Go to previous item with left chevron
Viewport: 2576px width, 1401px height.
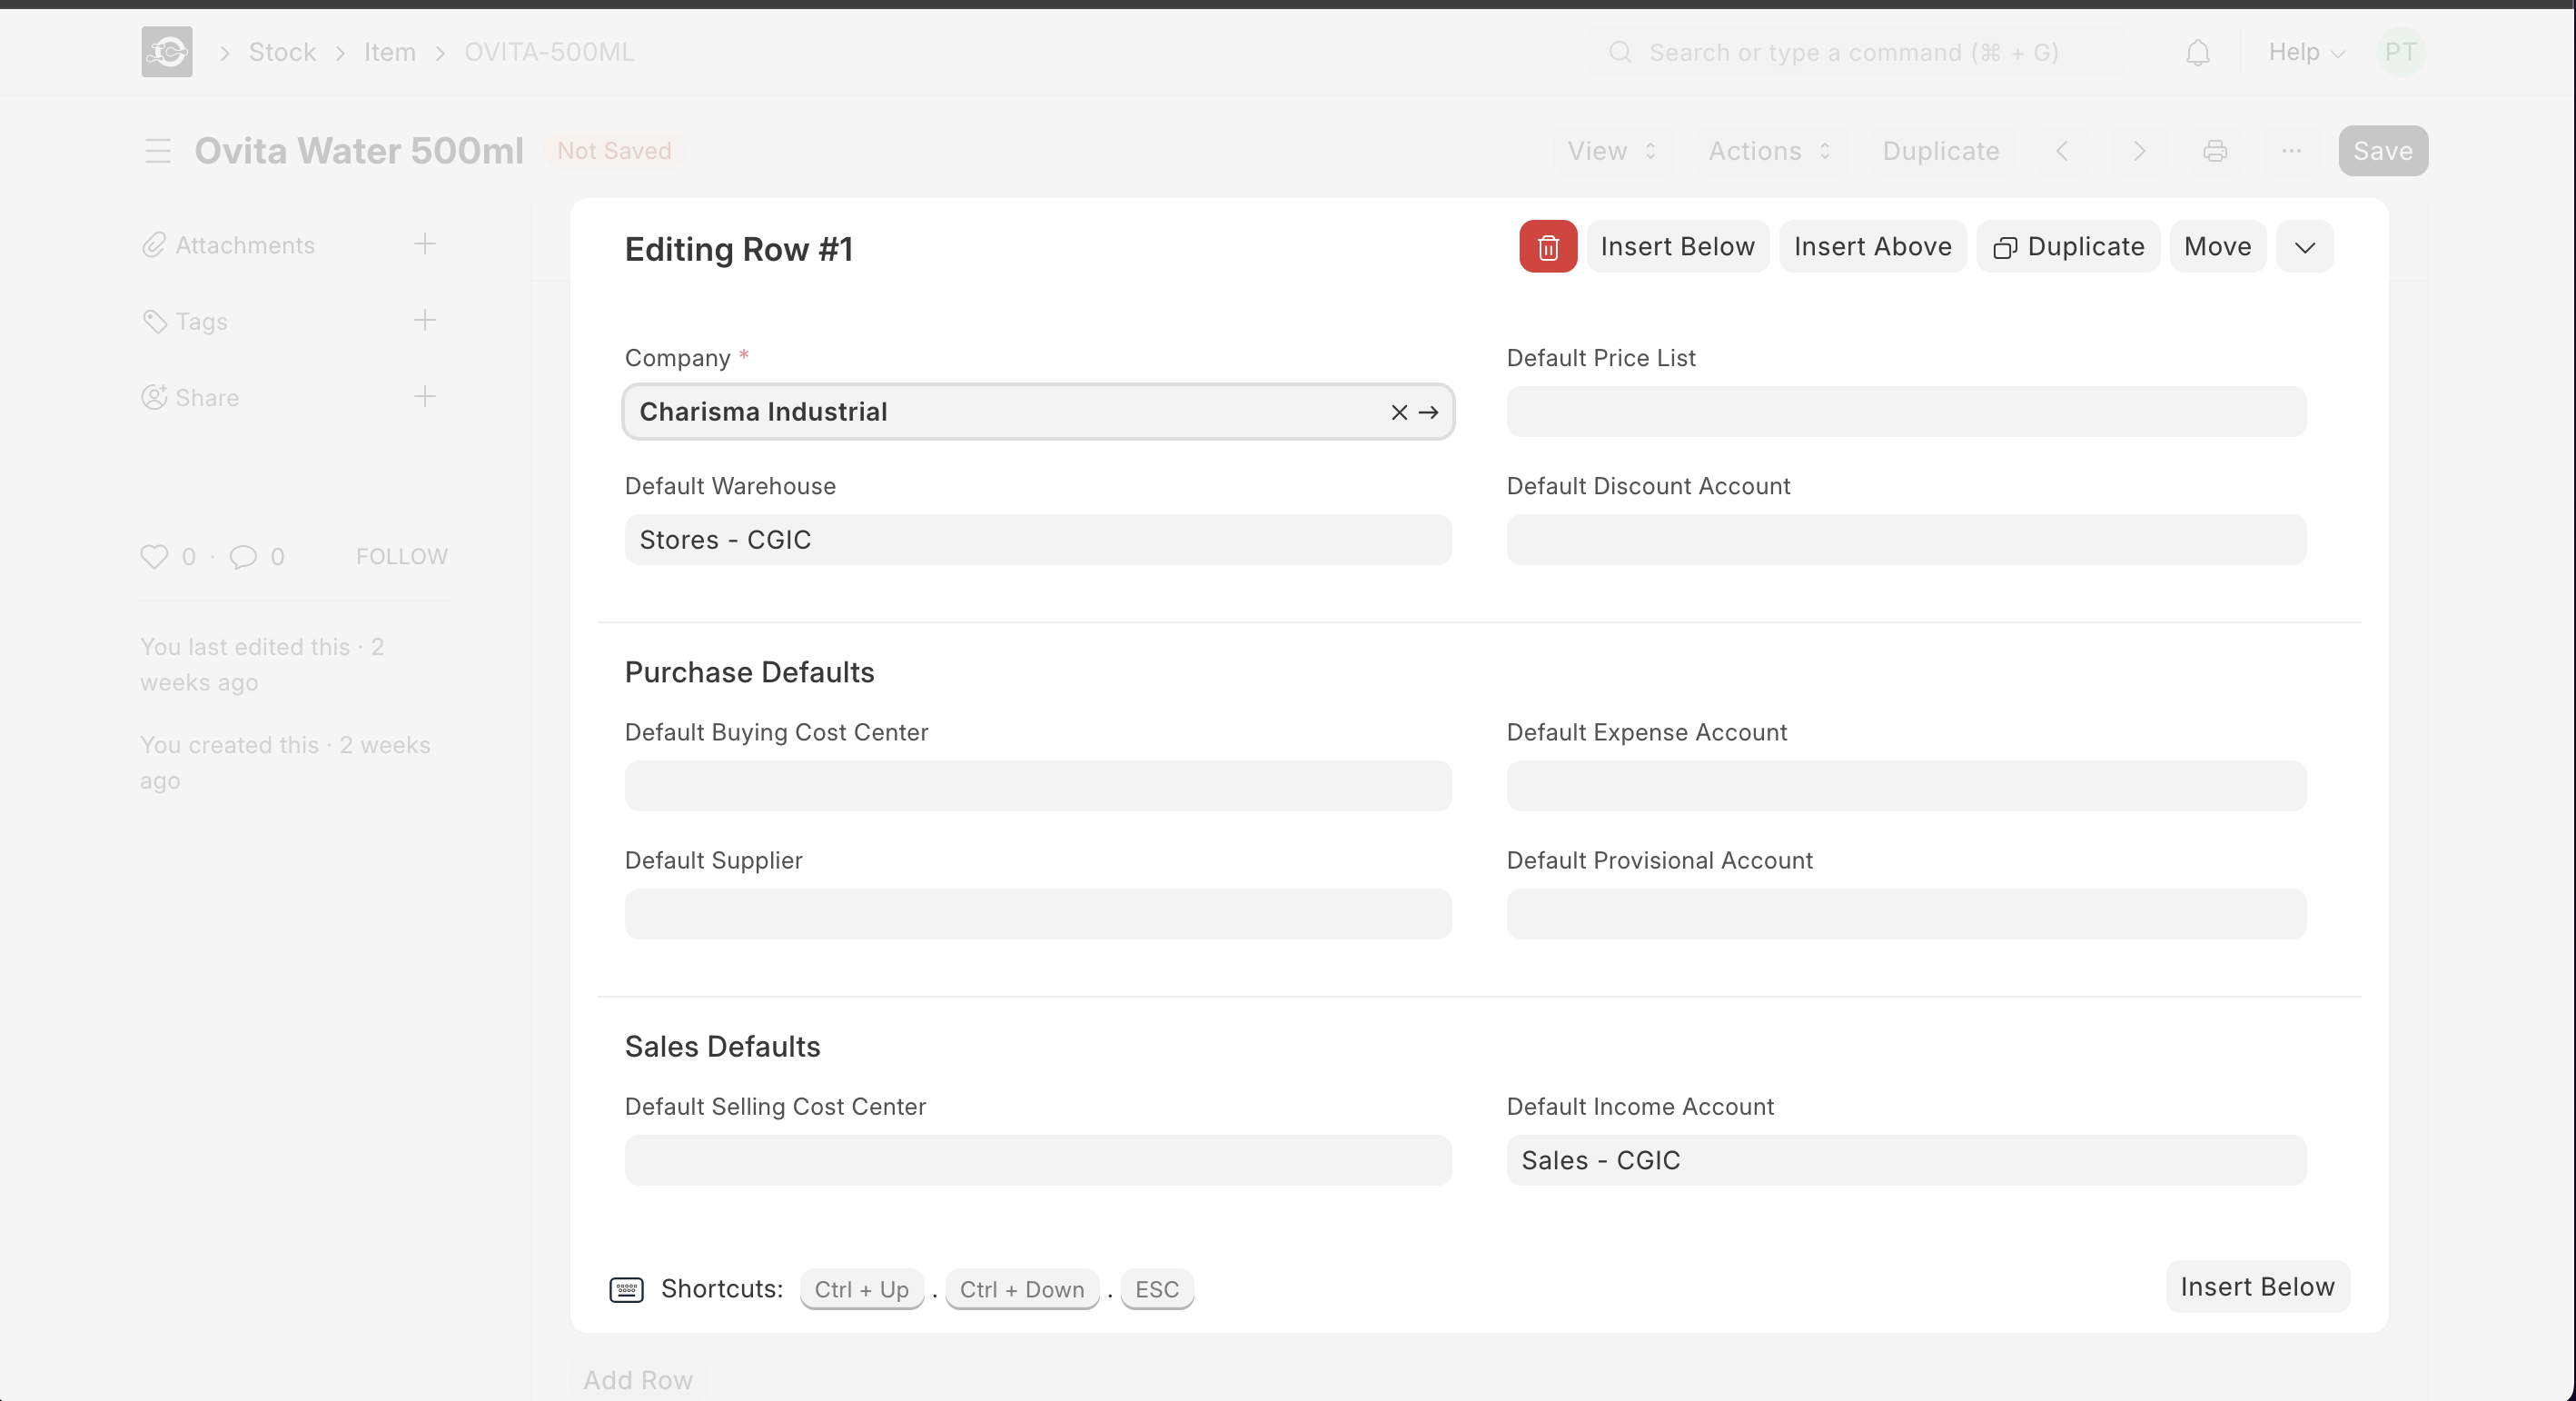2062,151
